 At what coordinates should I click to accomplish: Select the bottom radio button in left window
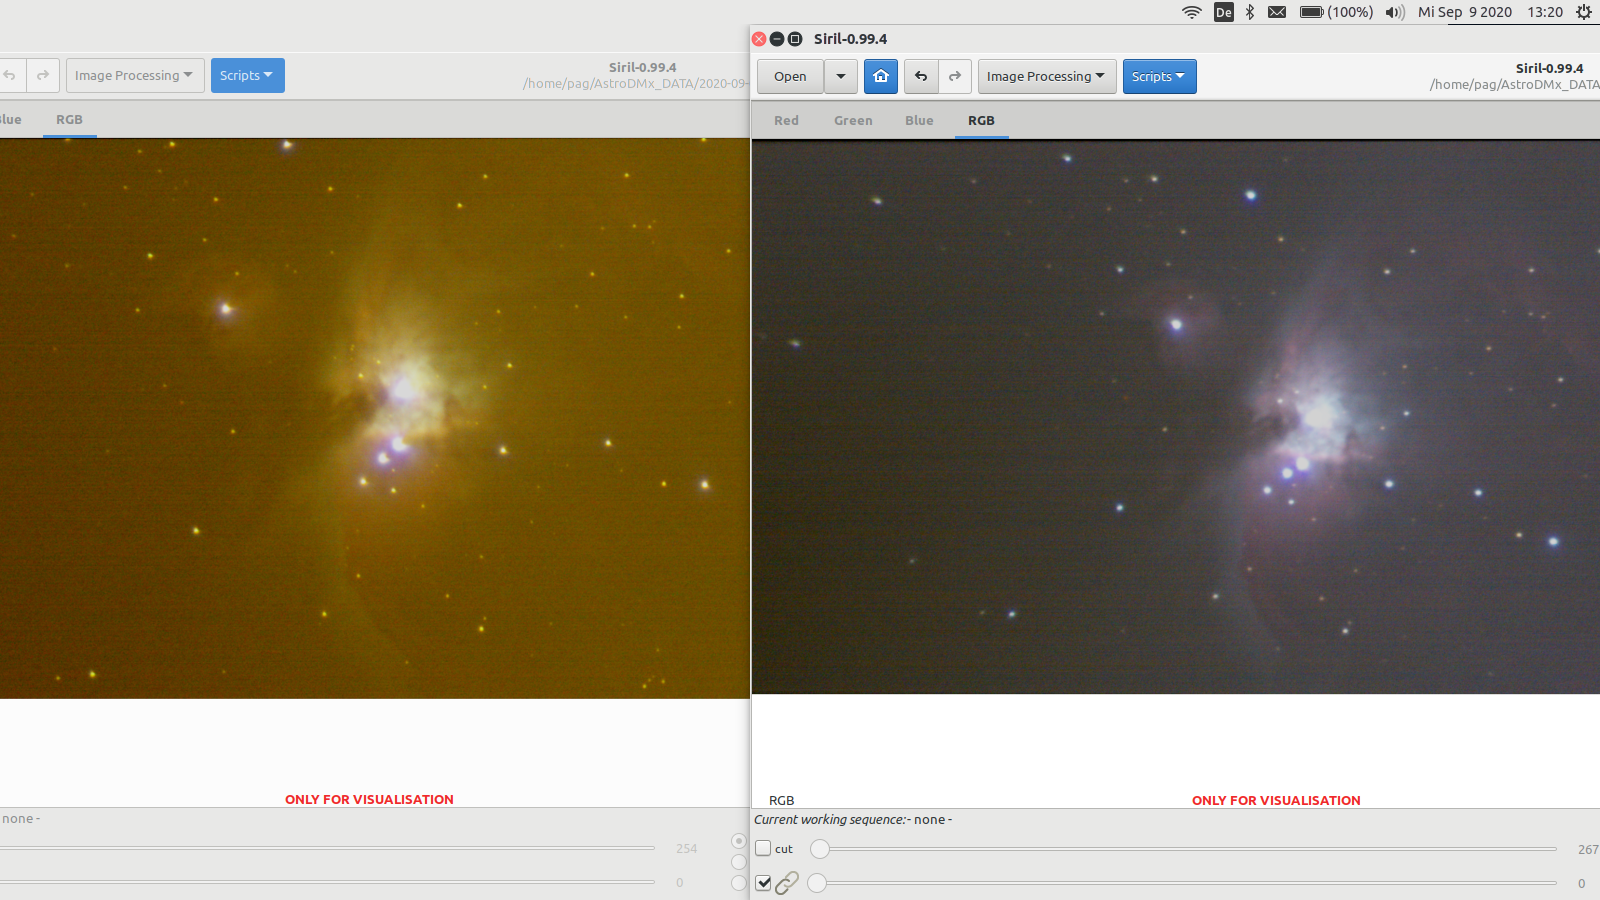point(739,883)
